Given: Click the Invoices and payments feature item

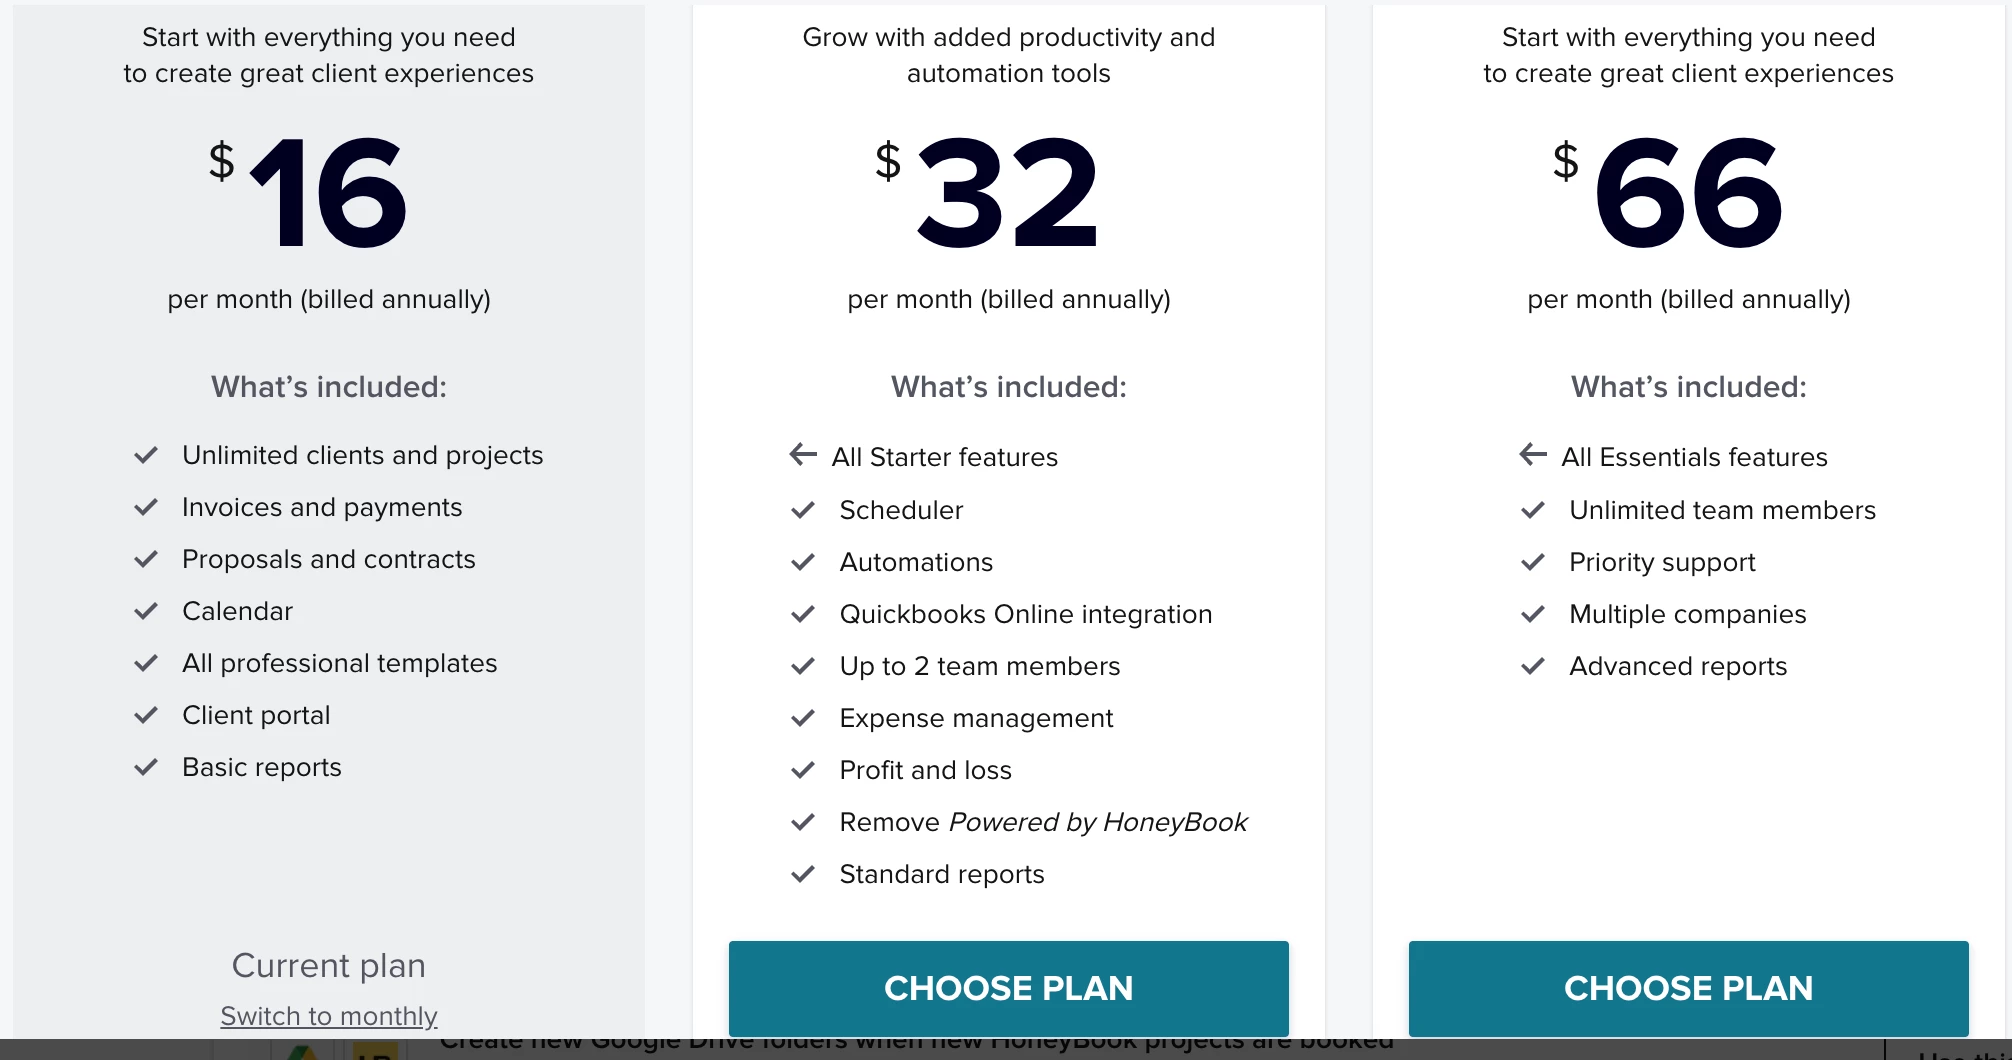Looking at the screenshot, I should pos(322,507).
